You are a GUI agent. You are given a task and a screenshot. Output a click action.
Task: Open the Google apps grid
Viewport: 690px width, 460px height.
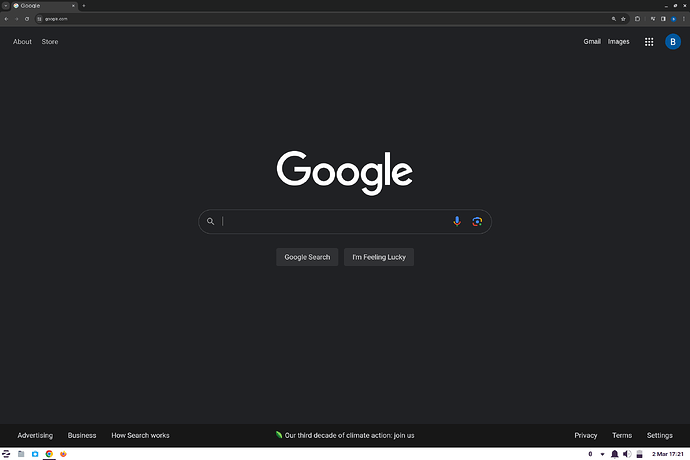tap(649, 42)
